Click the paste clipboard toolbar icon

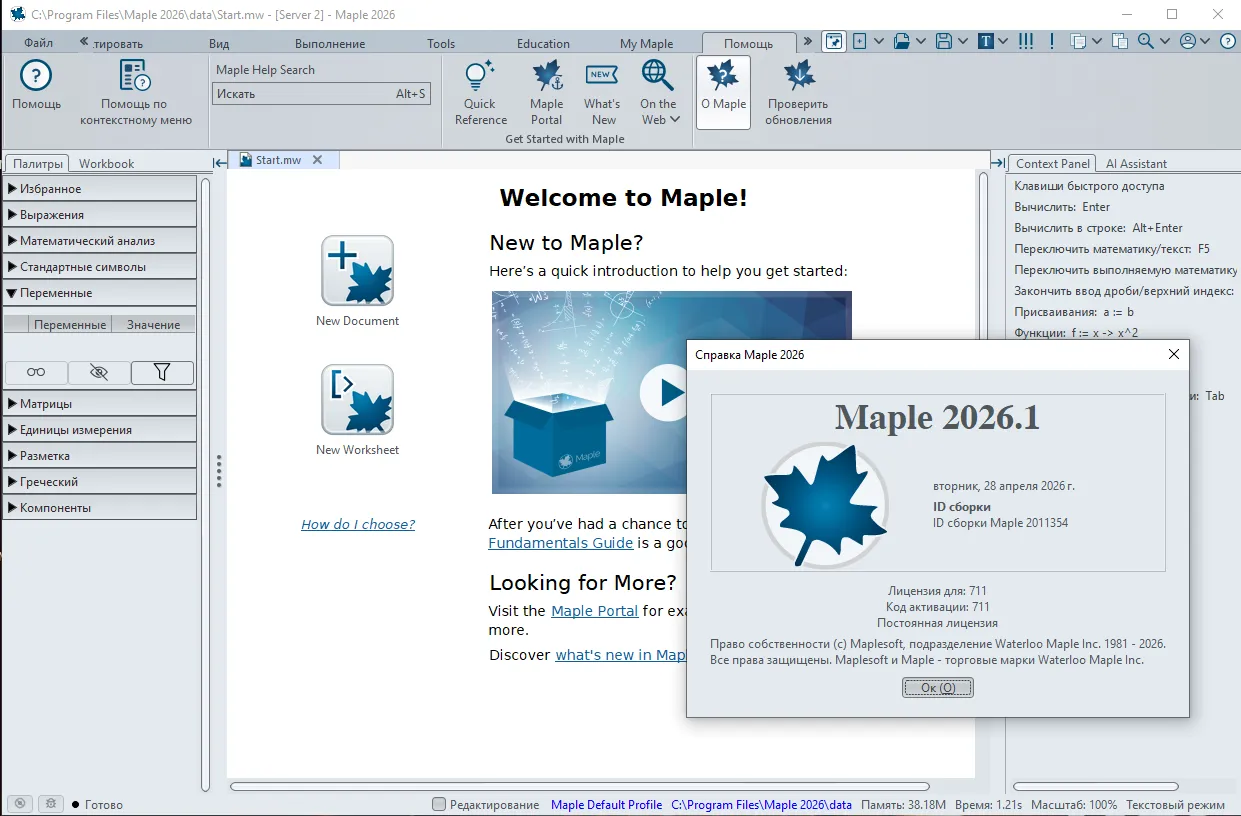pyautogui.click(x=1120, y=41)
